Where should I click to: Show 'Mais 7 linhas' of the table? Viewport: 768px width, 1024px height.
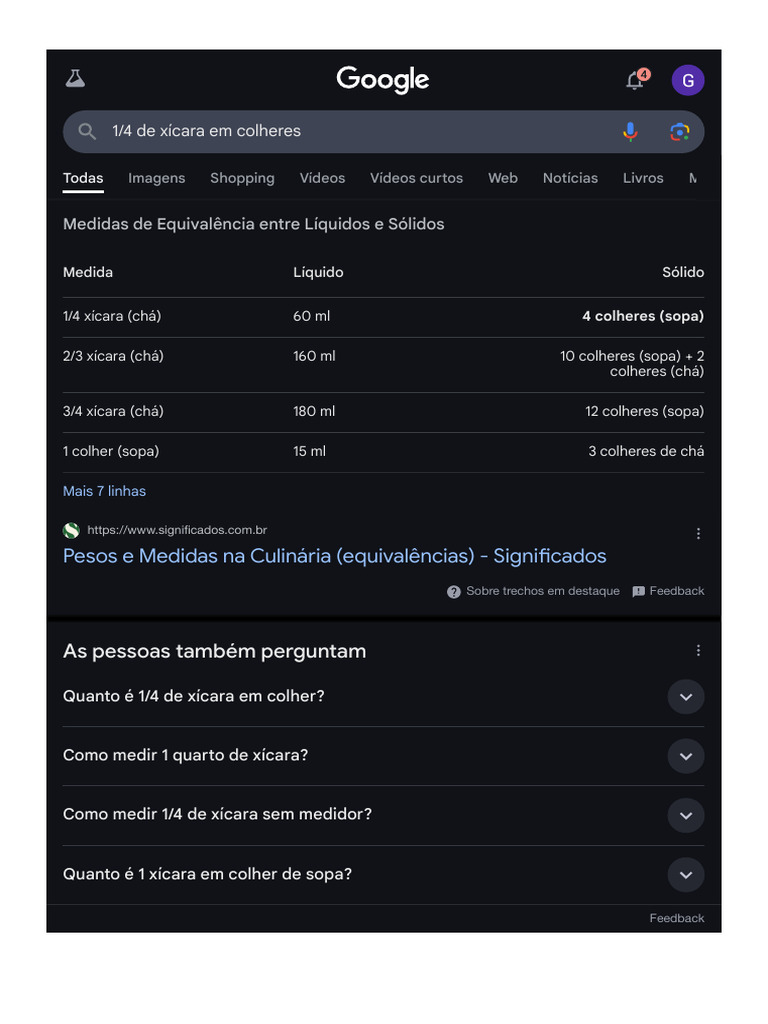click(104, 491)
